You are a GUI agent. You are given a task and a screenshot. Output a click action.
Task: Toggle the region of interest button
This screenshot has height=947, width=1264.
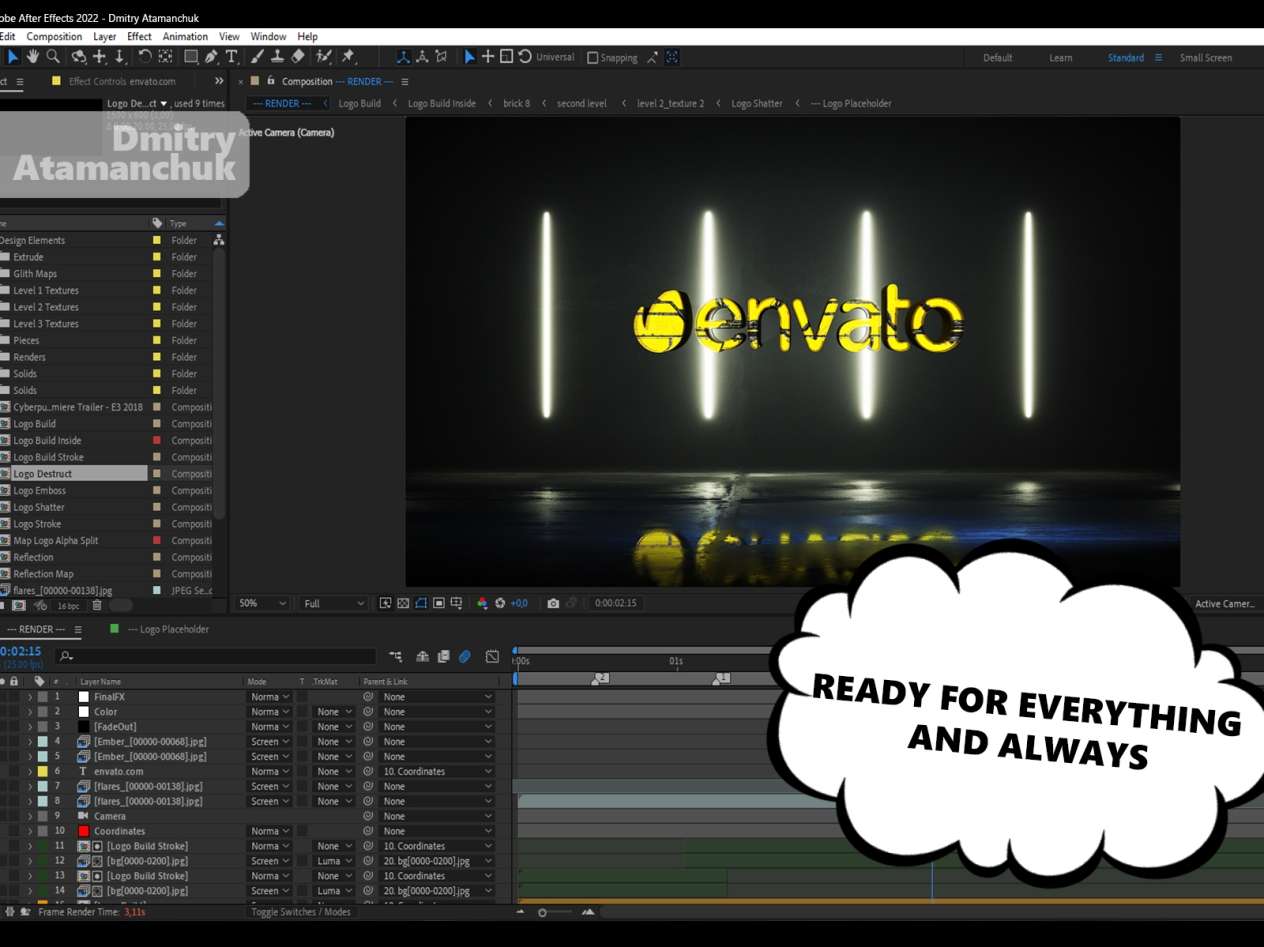coord(439,603)
